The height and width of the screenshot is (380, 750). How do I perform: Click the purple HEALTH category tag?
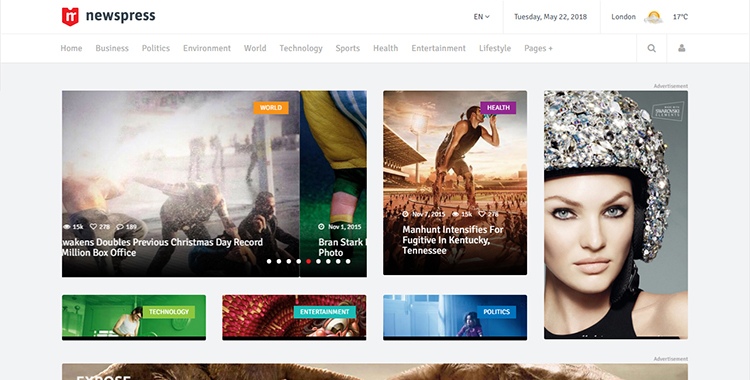coord(498,108)
